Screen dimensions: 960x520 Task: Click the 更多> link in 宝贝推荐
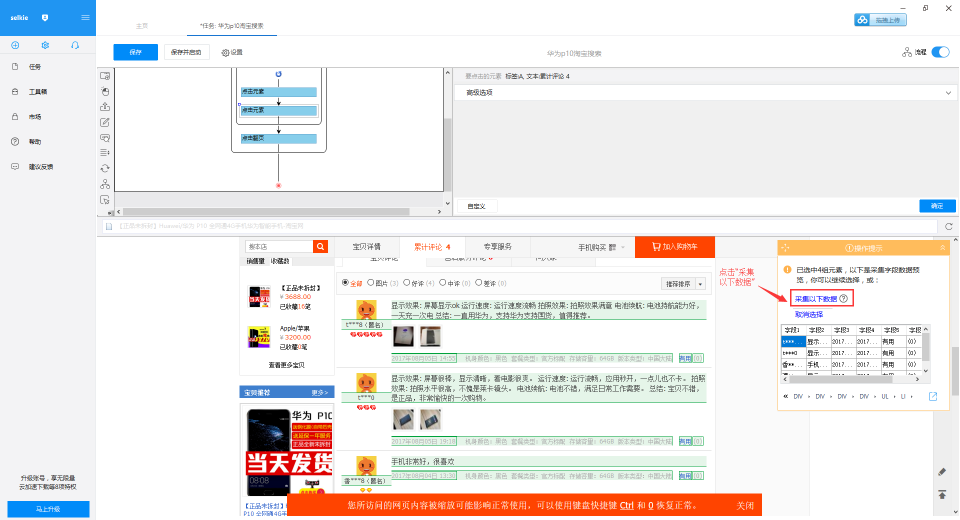click(x=320, y=393)
